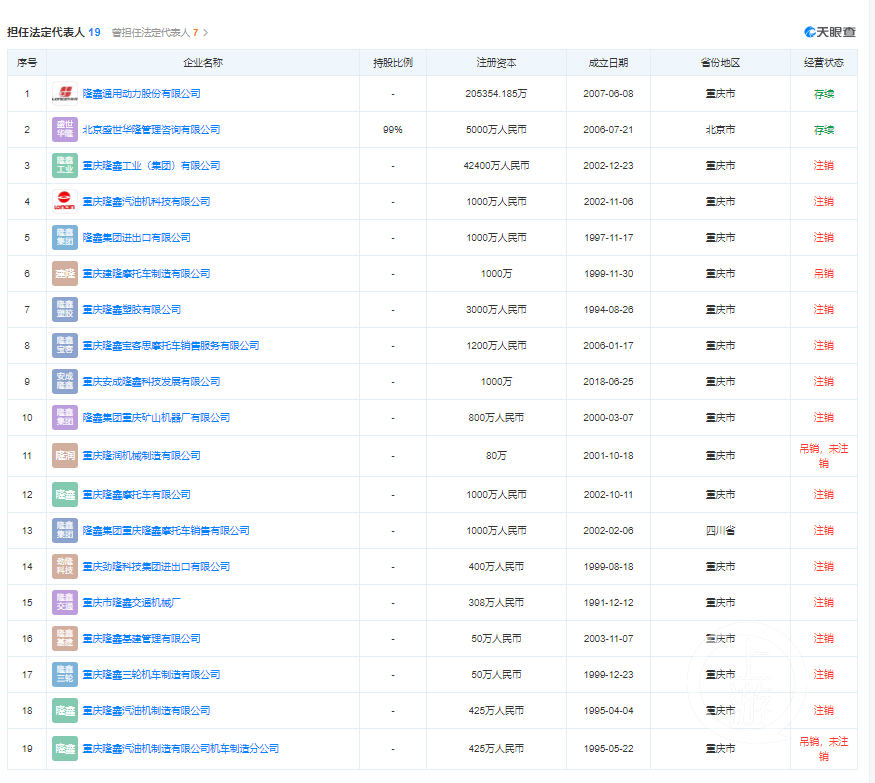The image size is (875, 783).
Task: Switch to the 曾担任法定代表人 tab
Action: click(x=154, y=33)
